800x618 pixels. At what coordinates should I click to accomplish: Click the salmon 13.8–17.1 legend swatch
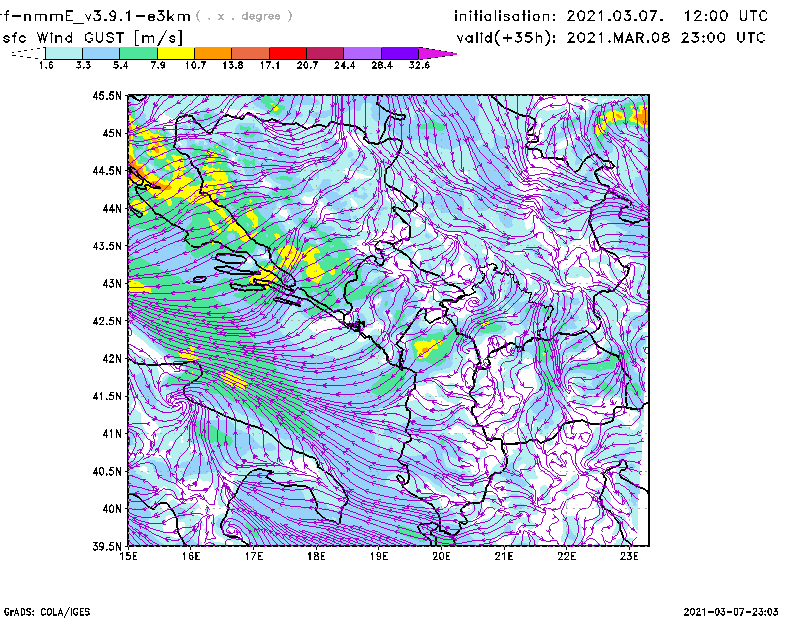[251, 53]
